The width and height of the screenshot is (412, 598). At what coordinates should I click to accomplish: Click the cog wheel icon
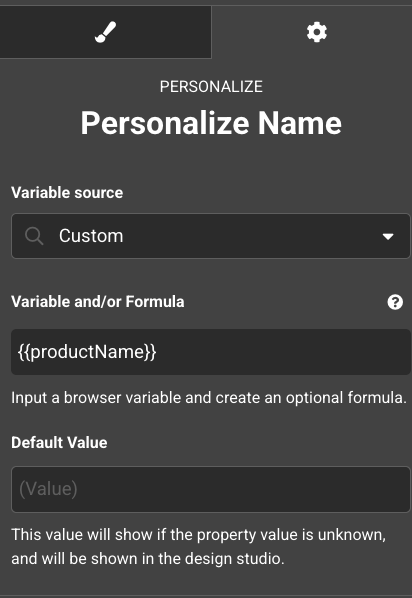point(317,32)
